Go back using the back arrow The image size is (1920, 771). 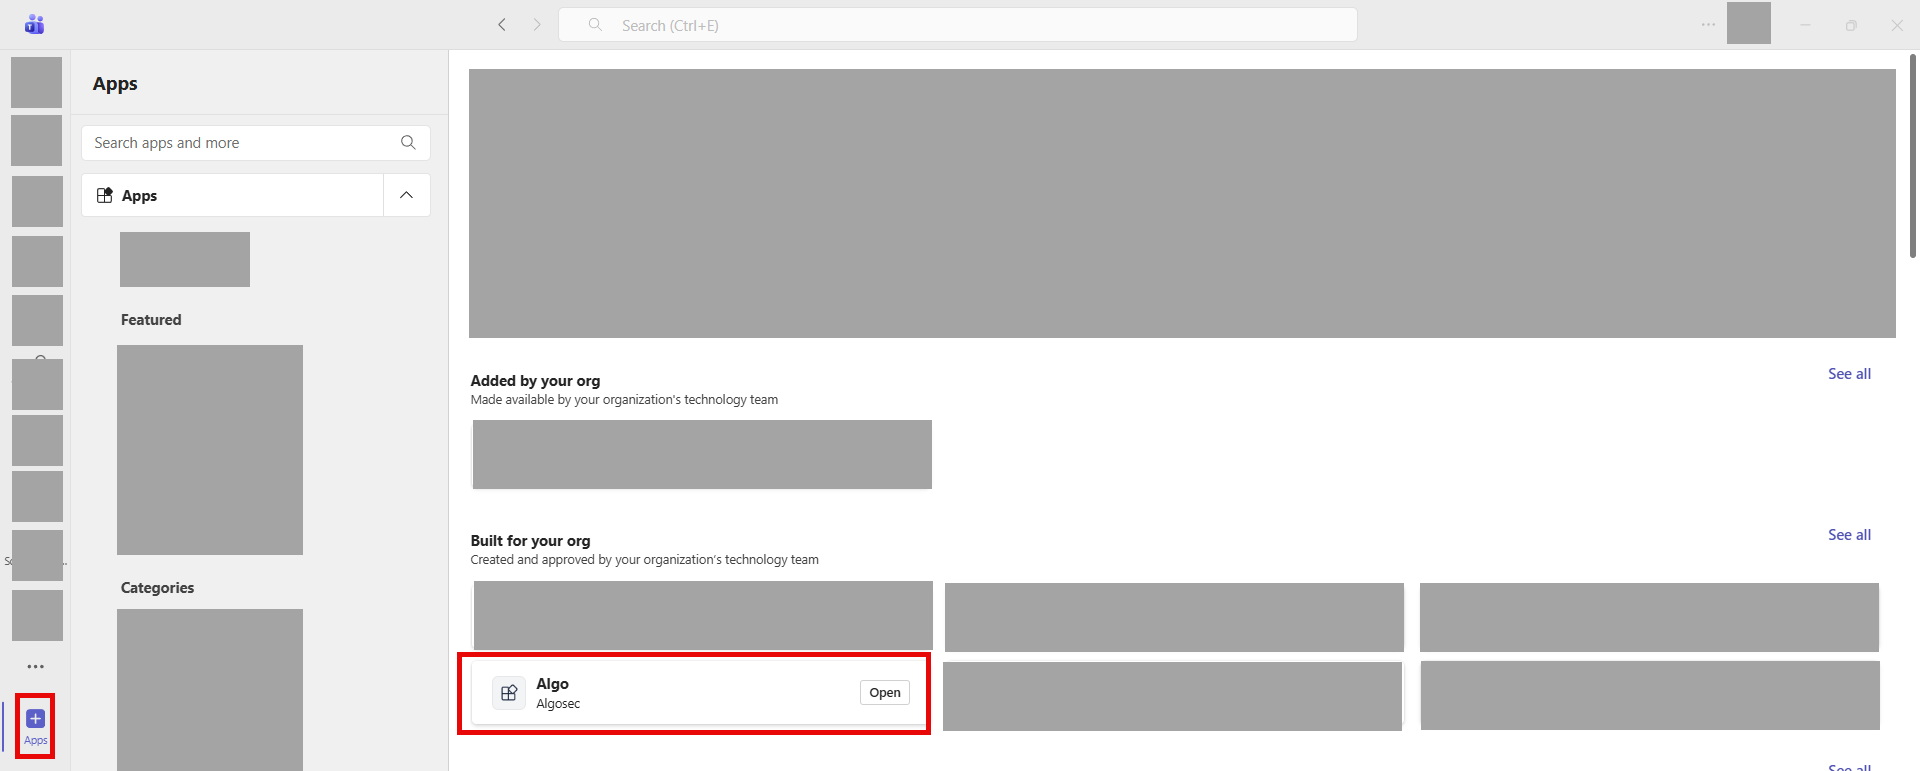click(502, 25)
